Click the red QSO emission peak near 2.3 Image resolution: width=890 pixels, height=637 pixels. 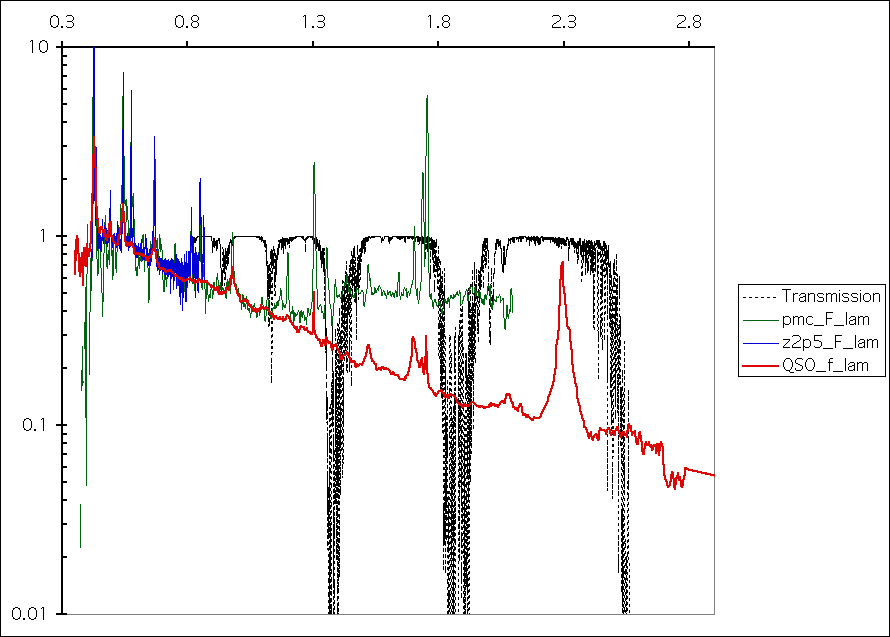(x=562, y=265)
